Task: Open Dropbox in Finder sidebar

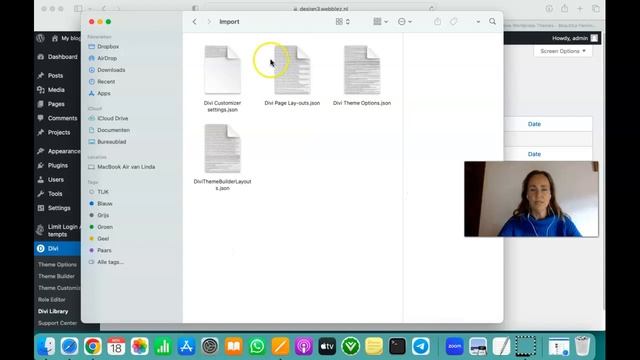Action: point(104,47)
